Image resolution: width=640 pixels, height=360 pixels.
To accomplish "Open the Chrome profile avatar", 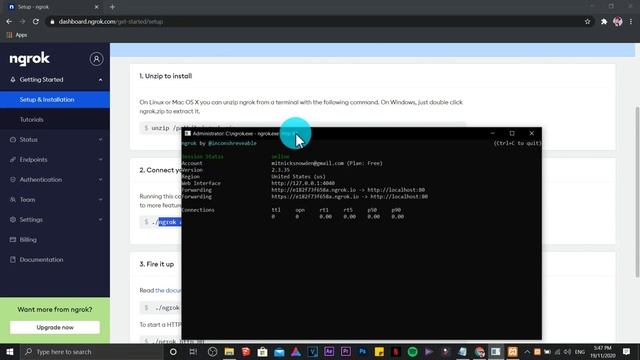I will (618, 22).
